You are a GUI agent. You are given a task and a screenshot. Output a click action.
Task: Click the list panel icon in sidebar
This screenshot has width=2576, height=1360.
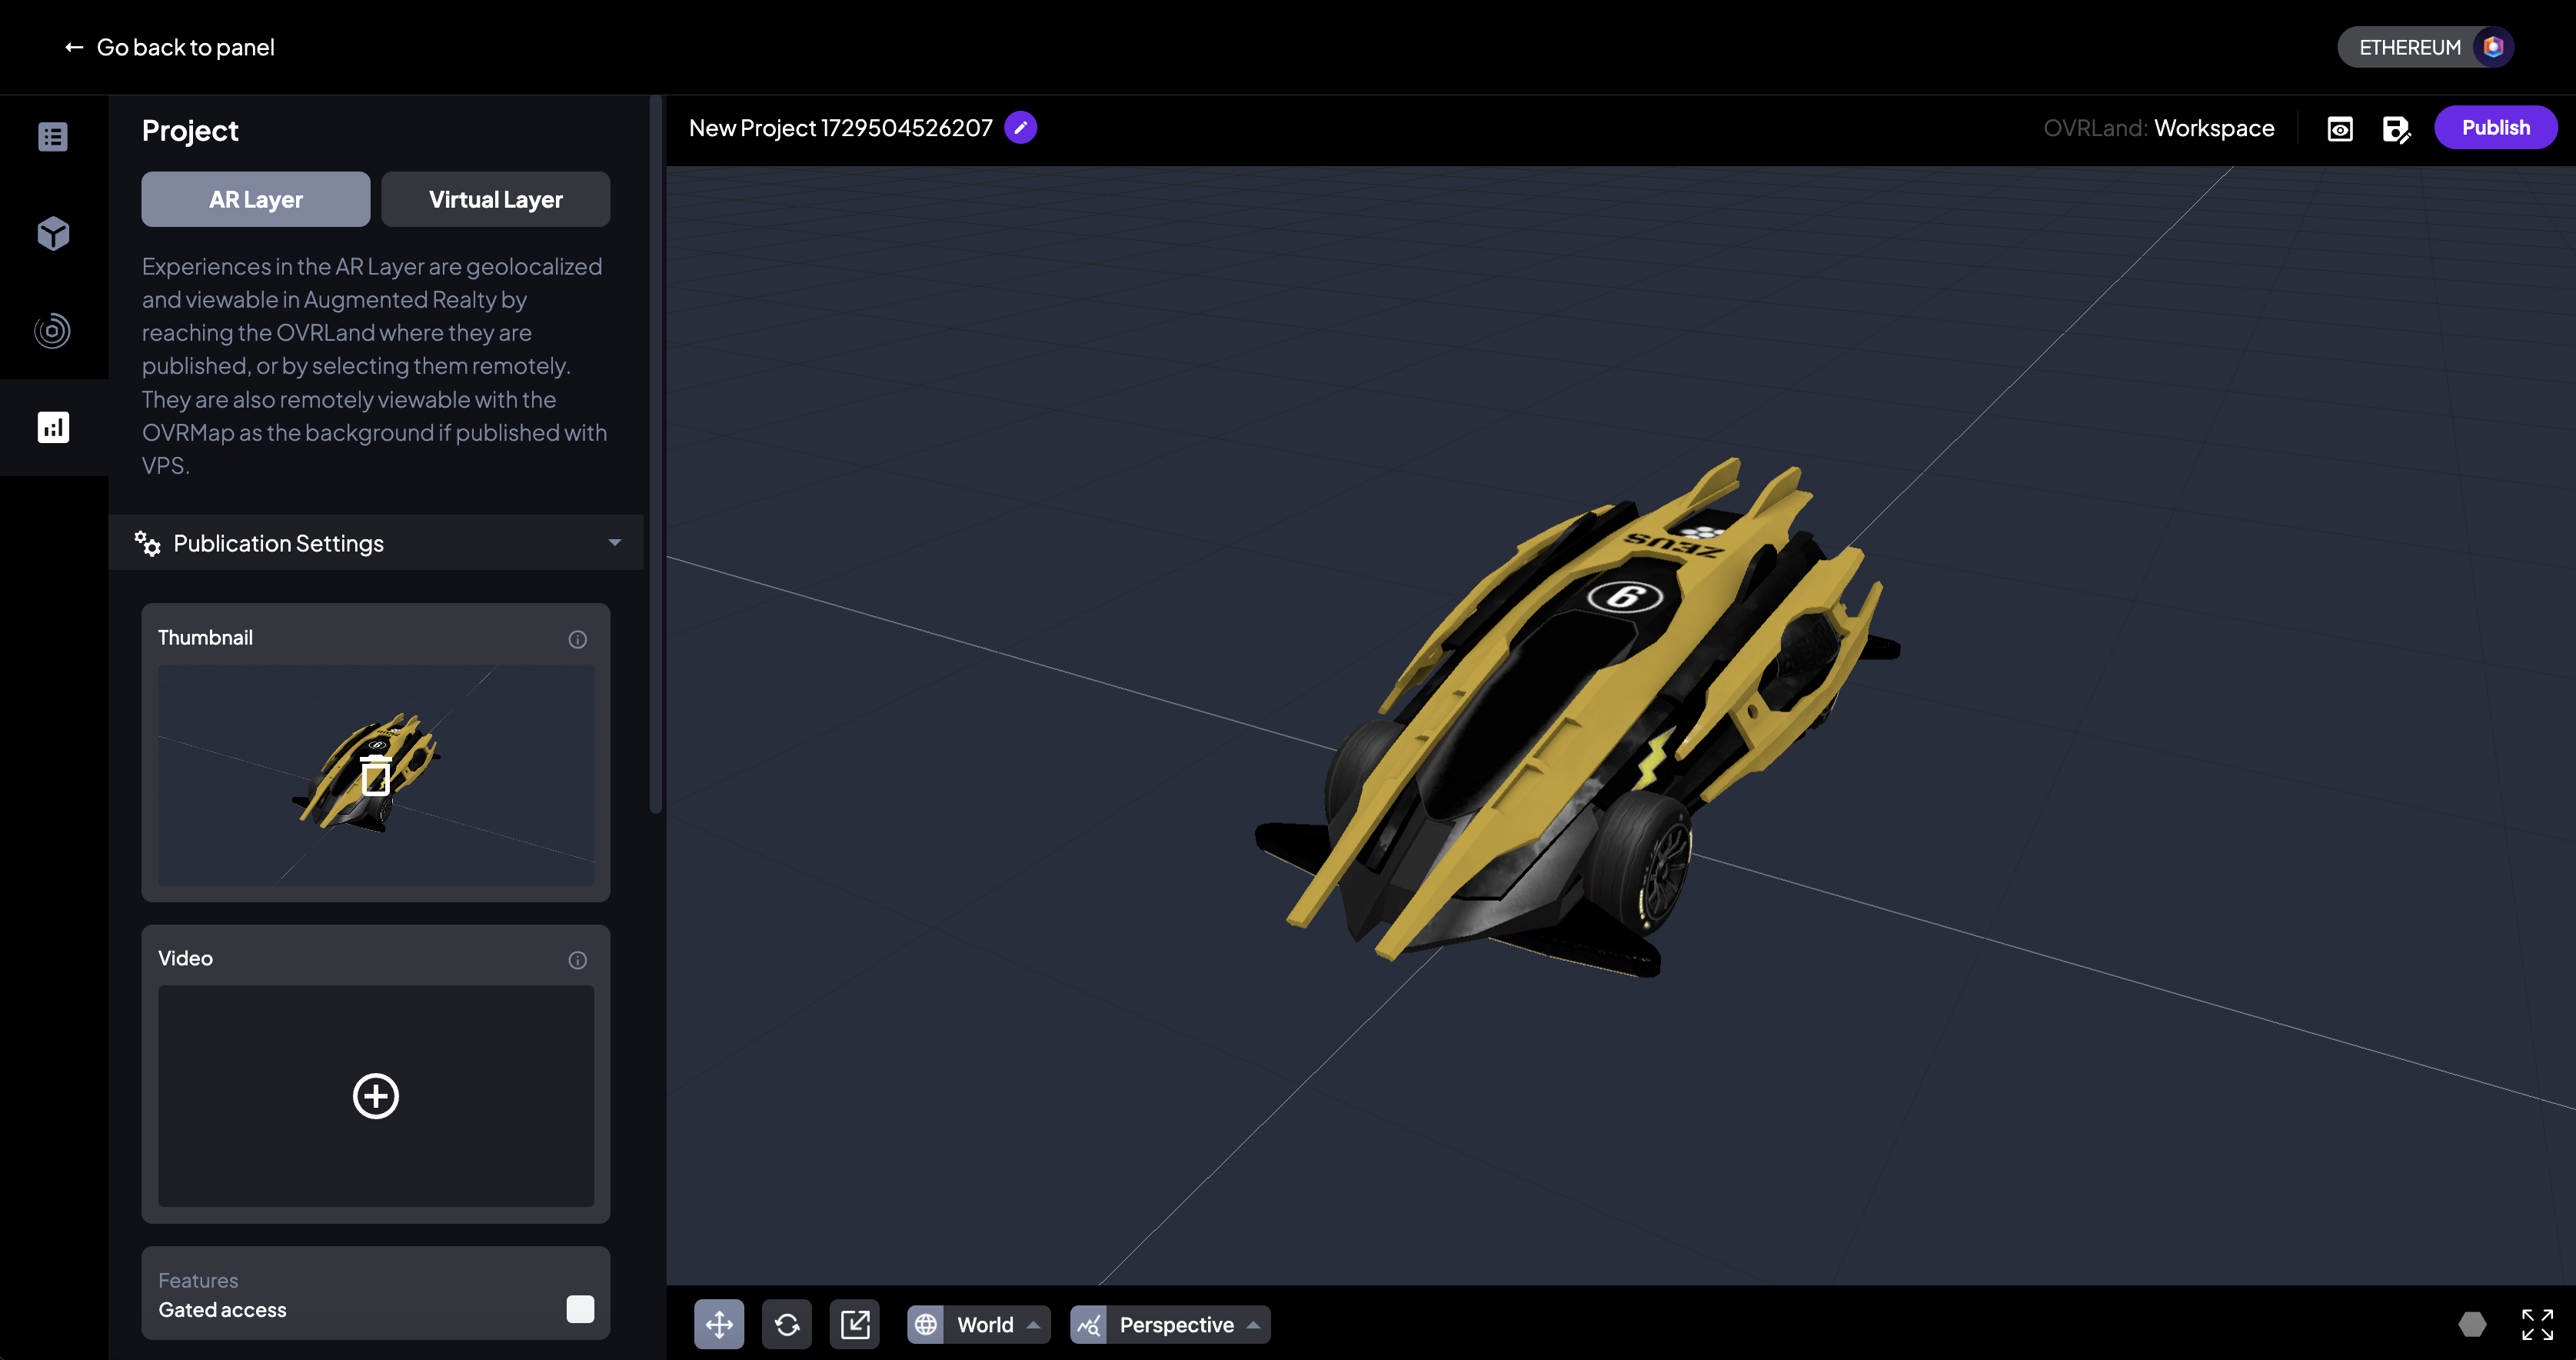[53, 137]
